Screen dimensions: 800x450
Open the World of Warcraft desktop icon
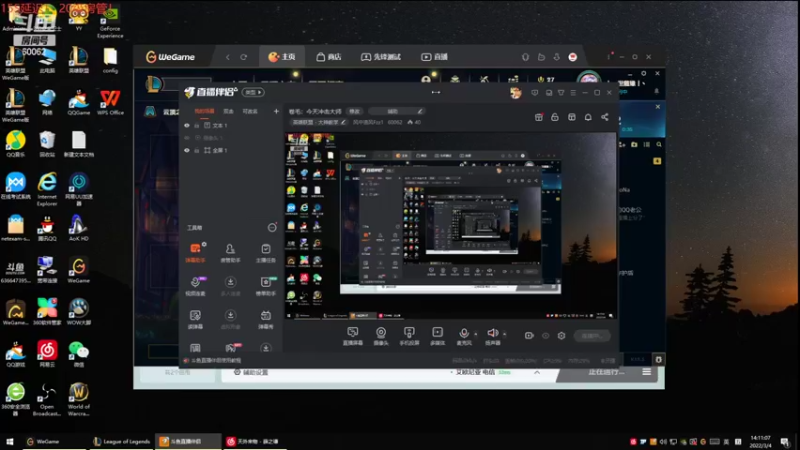pos(79,399)
